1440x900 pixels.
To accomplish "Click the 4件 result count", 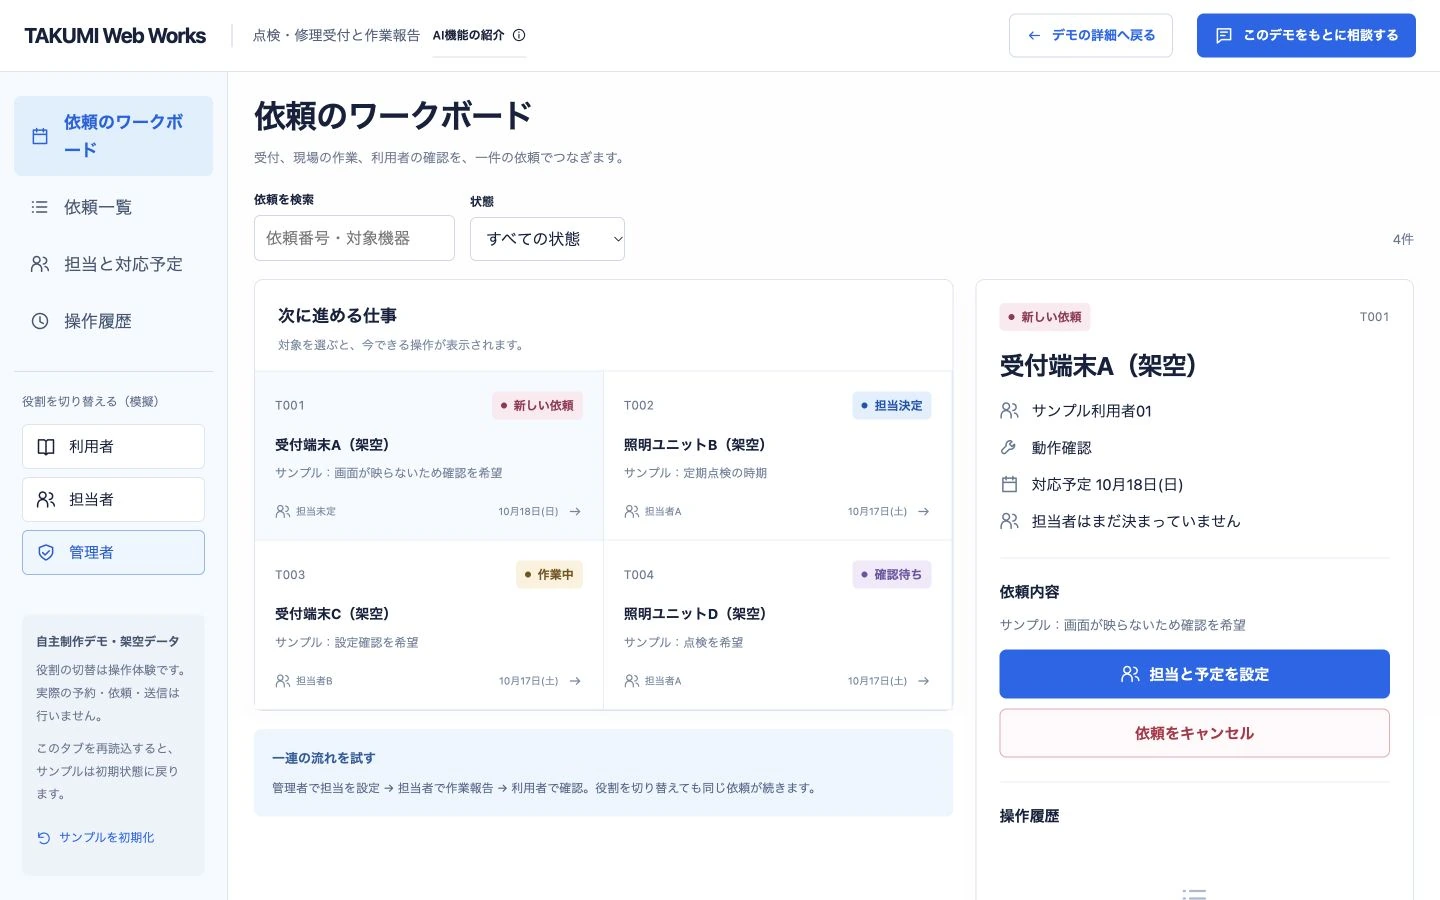I will click(1403, 239).
